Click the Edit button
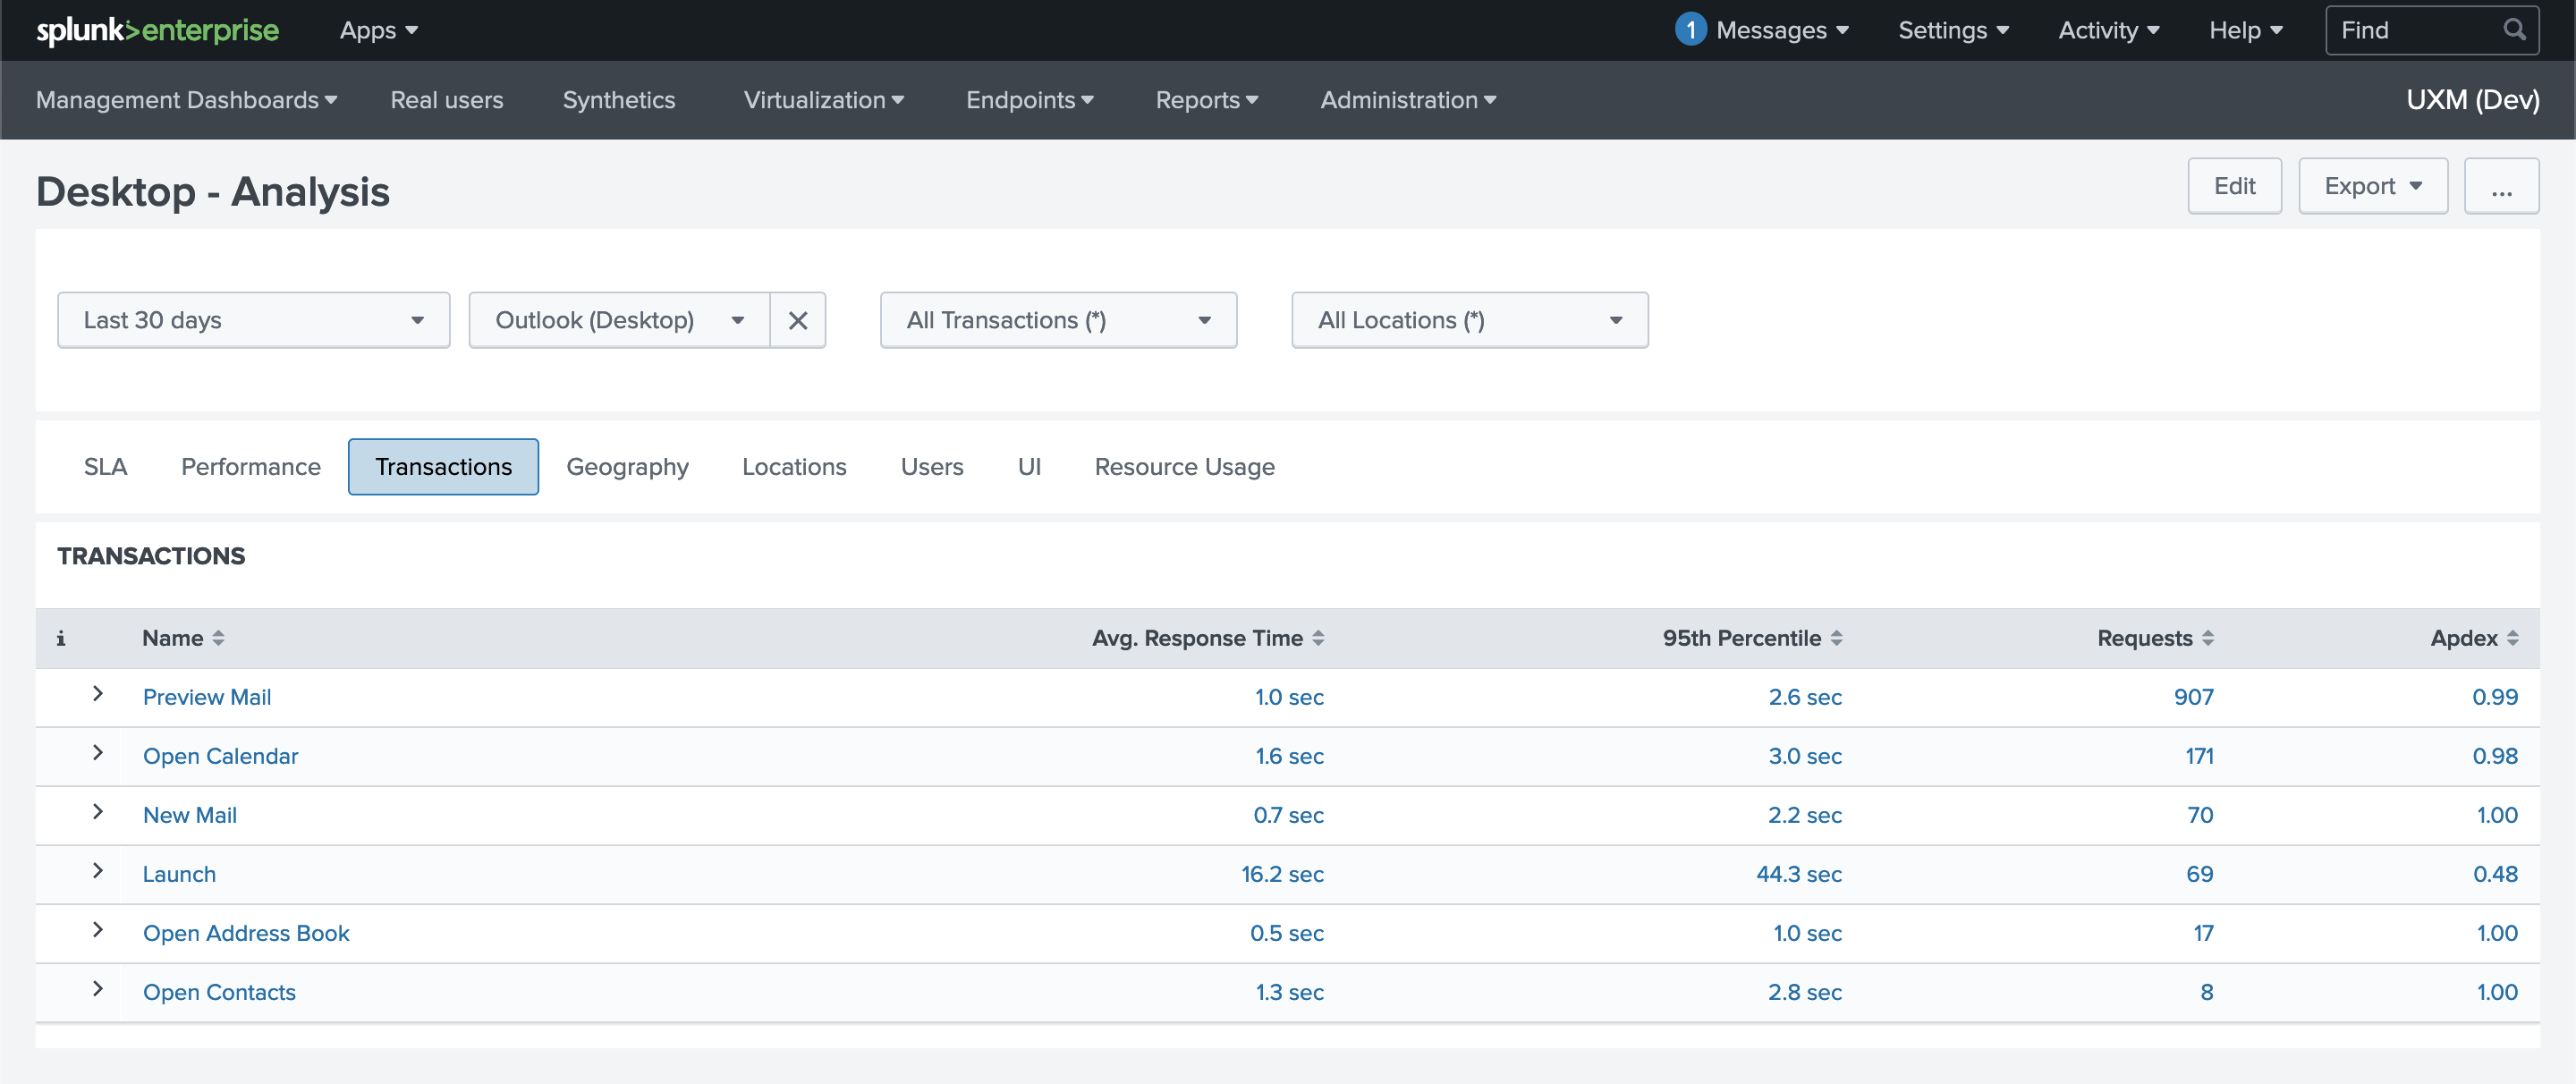The width and height of the screenshot is (2576, 1084). tap(2234, 186)
